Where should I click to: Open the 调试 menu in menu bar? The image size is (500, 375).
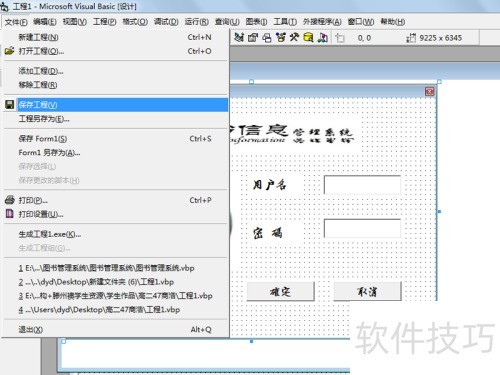pyautogui.click(x=166, y=22)
